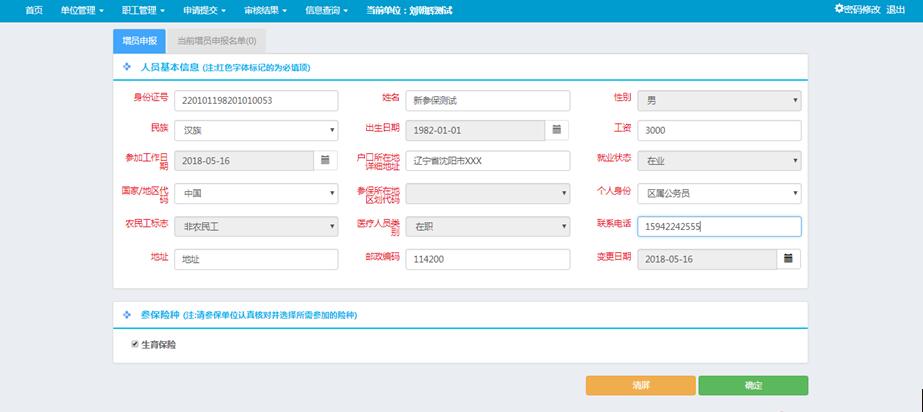Toggle the 生育保险 checkbox

[135, 344]
